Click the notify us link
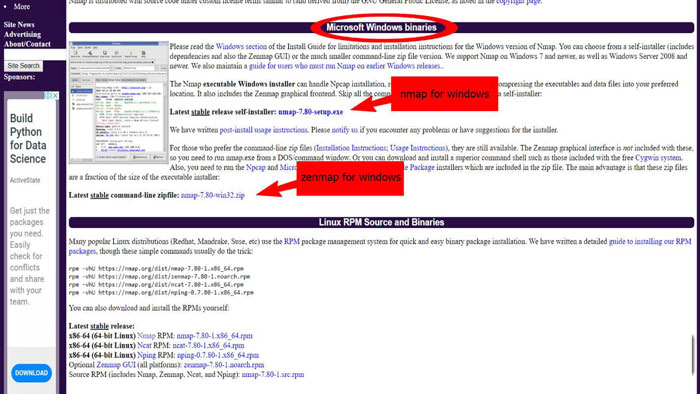This screenshot has height=394, width=700. 345,130
